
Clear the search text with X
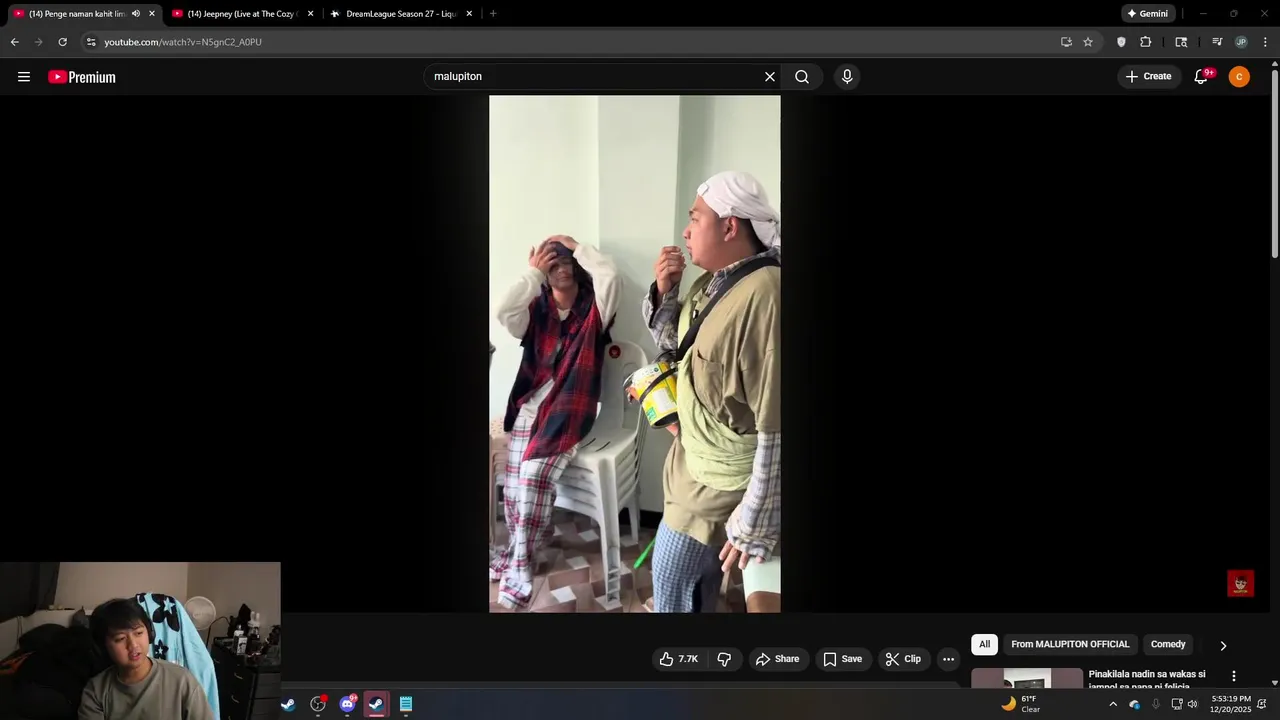(x=770, y=77)
